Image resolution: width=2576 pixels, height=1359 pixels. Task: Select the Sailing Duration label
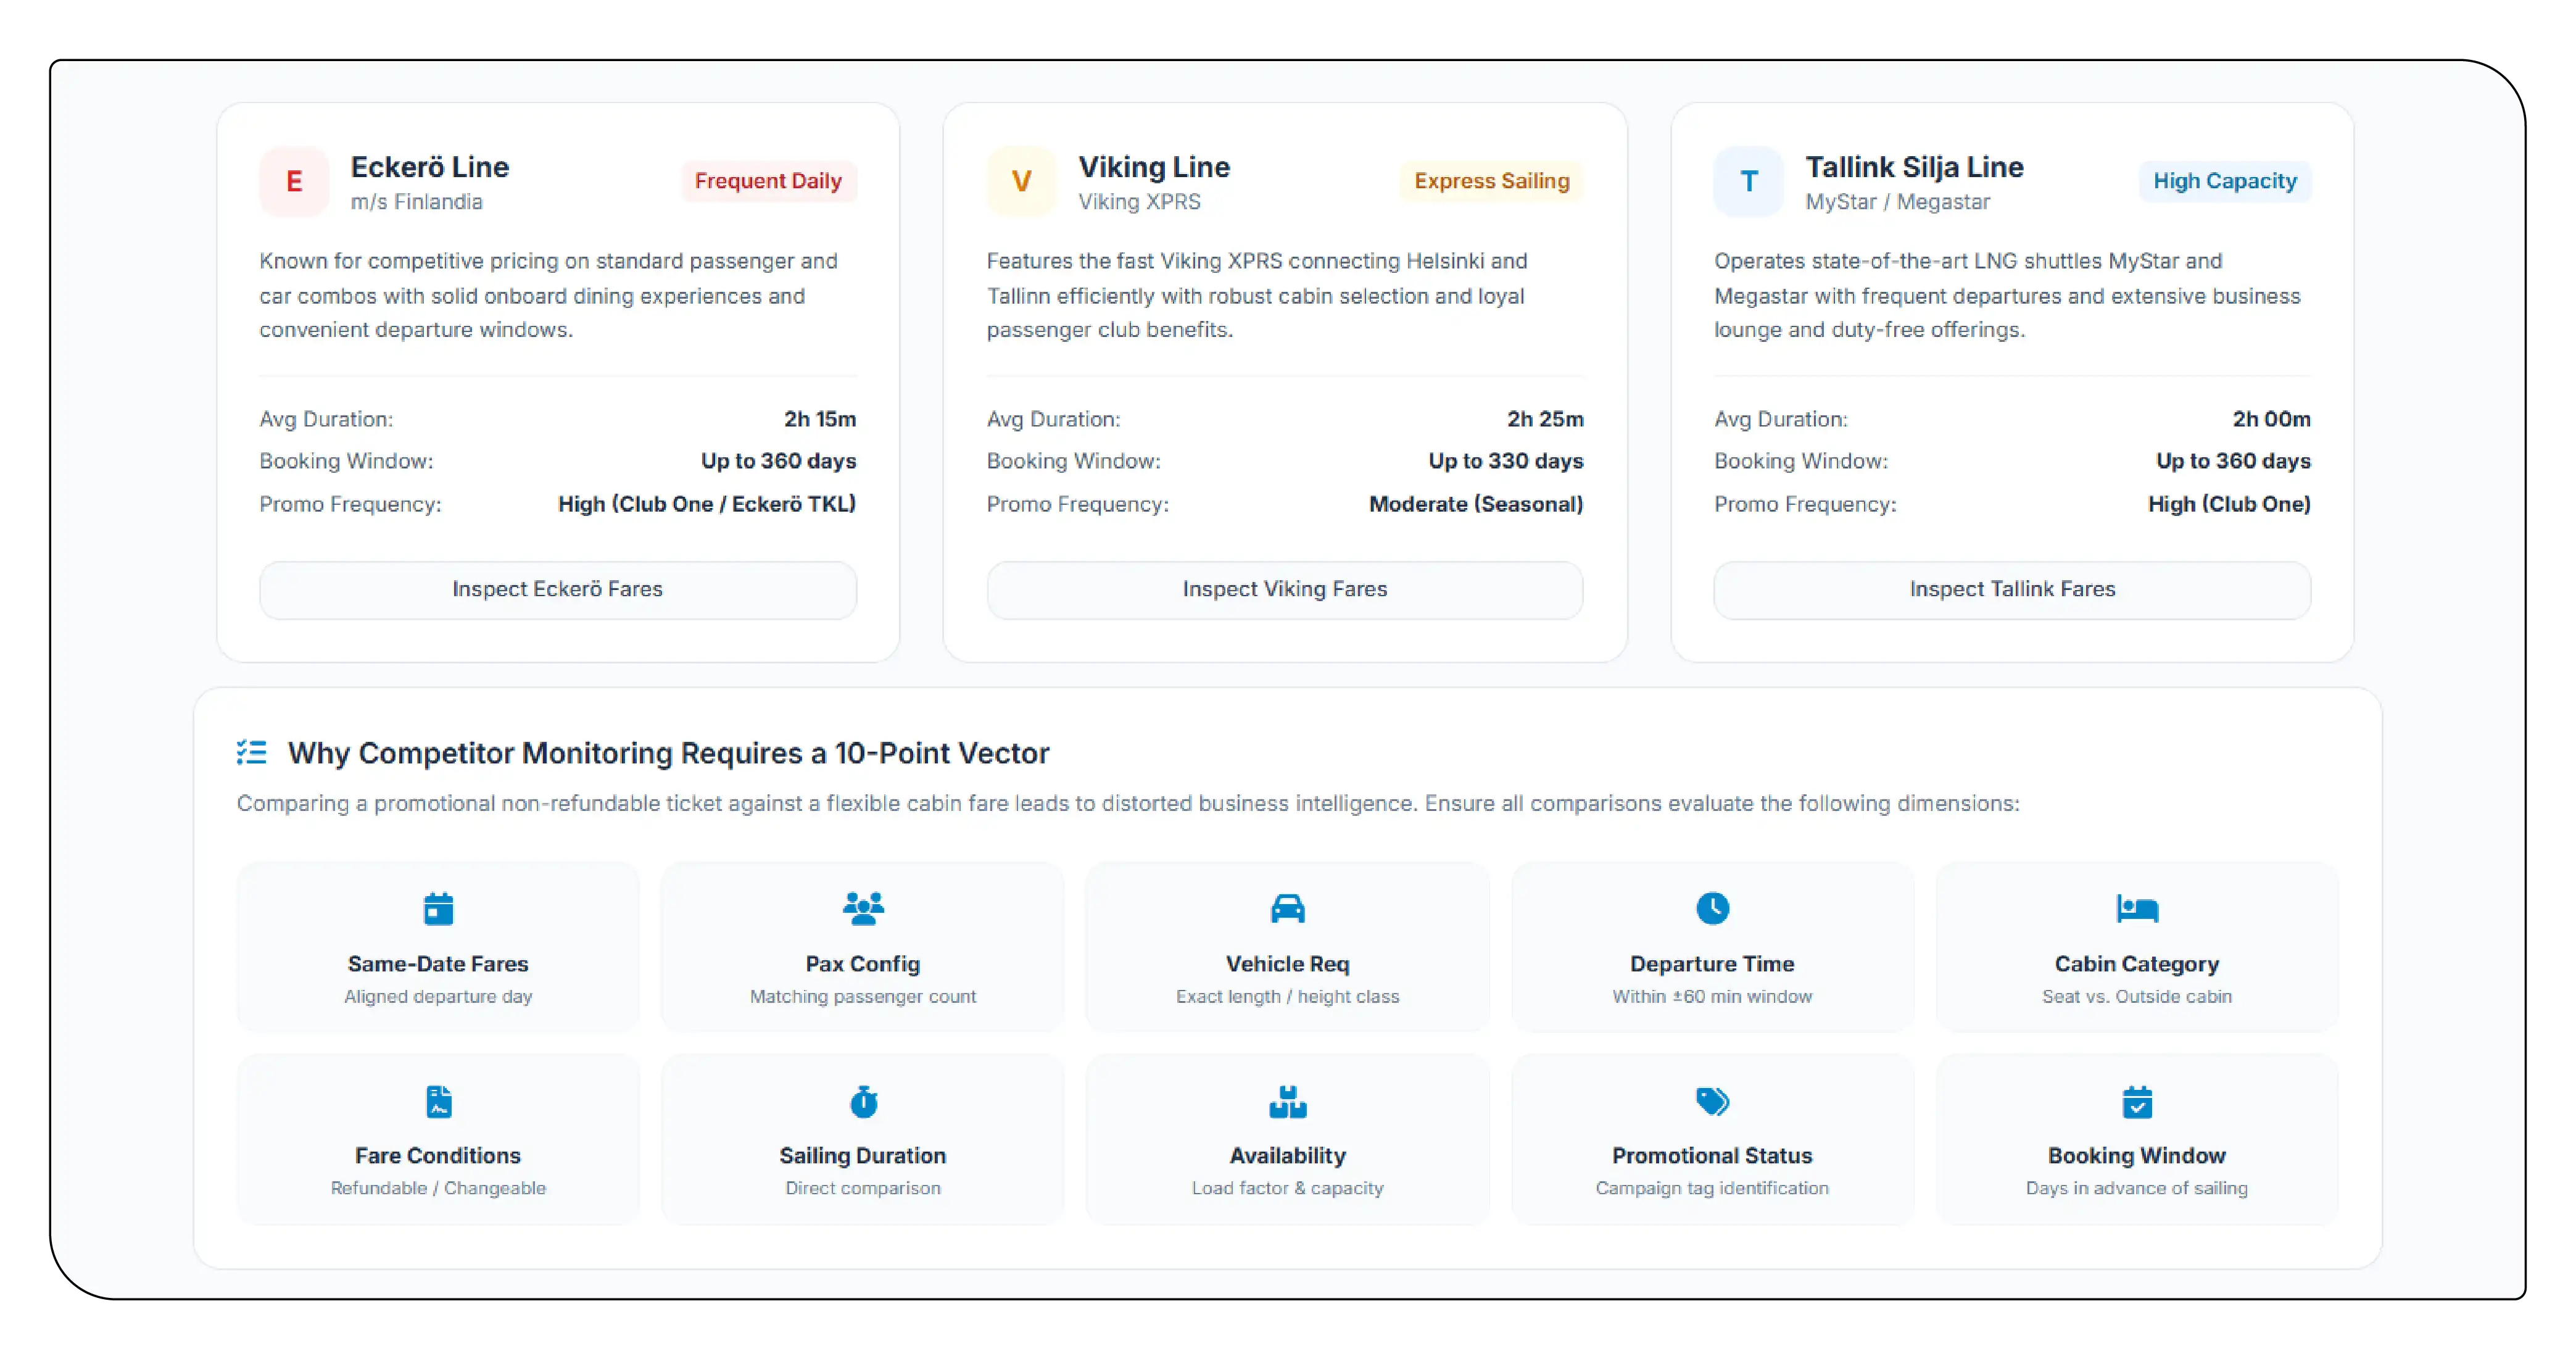(863, 1156)
